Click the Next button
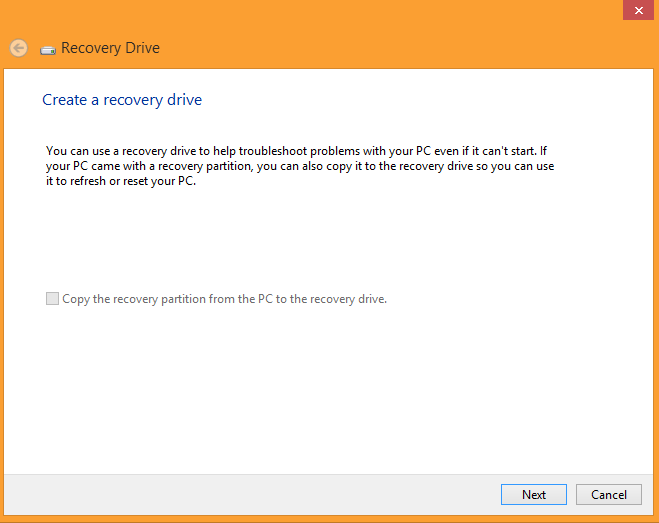Image resolution: width=659 pixels, height=523 pixels. tap(534, 494)
